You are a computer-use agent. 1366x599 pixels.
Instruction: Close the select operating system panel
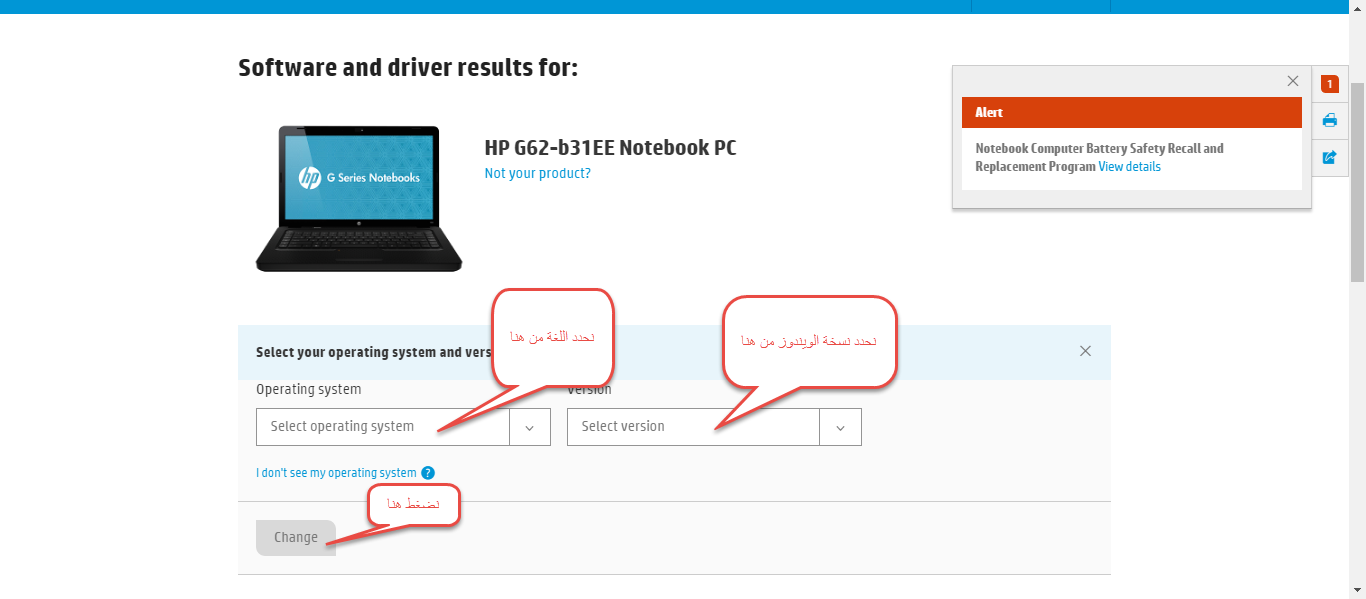click(1086, 351)
